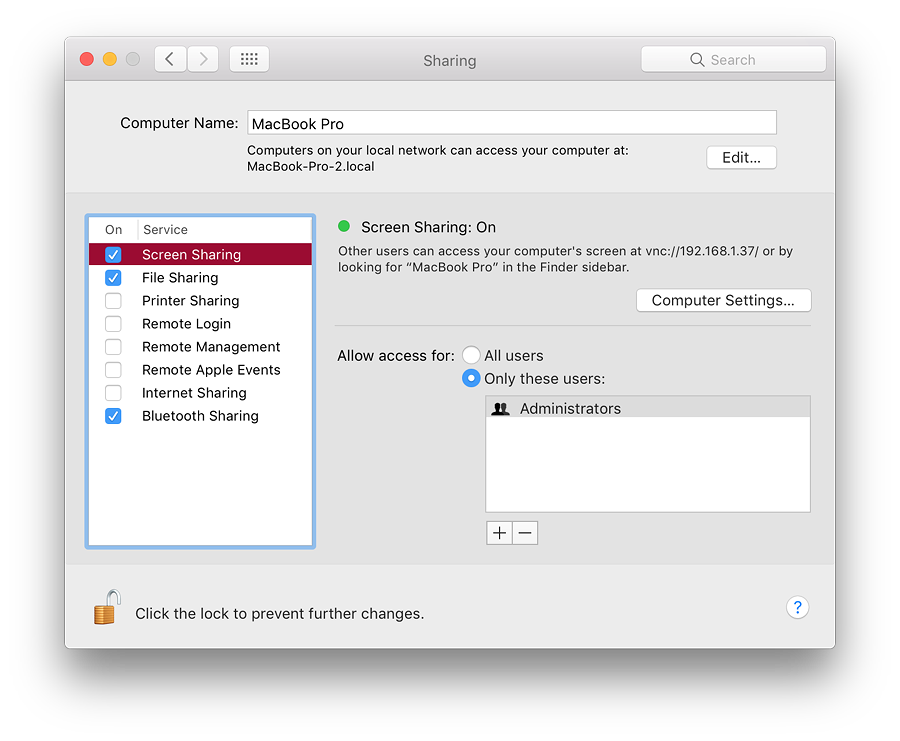900x741 pixels.
Task: Select the Printer Sharing service row
Action: [200, 301]
